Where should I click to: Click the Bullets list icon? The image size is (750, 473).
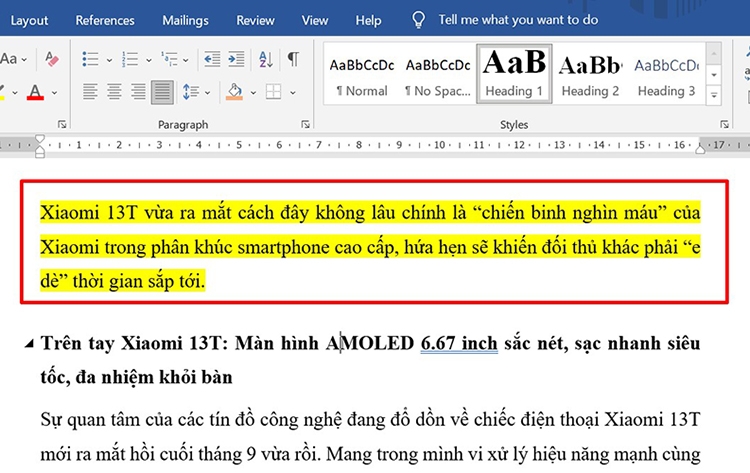(x=90, y=59)
